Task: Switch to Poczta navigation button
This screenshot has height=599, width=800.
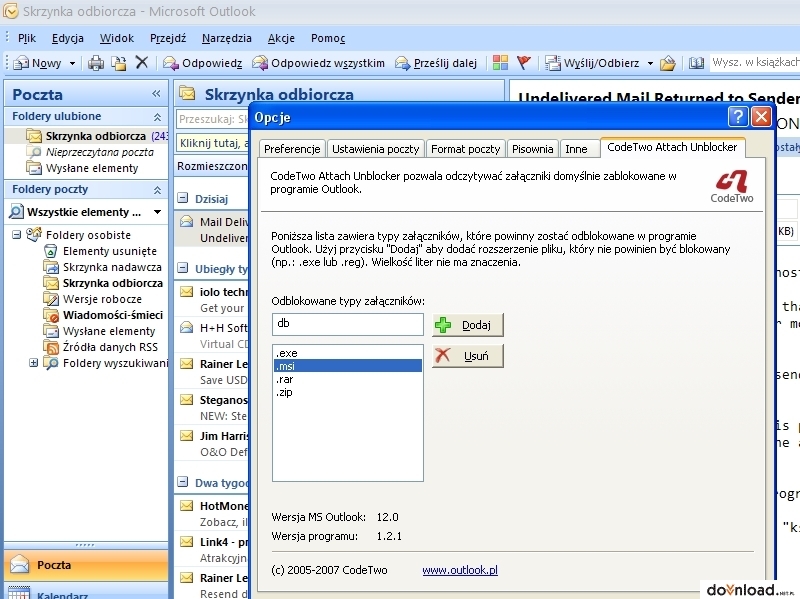Action: (86, 565)
